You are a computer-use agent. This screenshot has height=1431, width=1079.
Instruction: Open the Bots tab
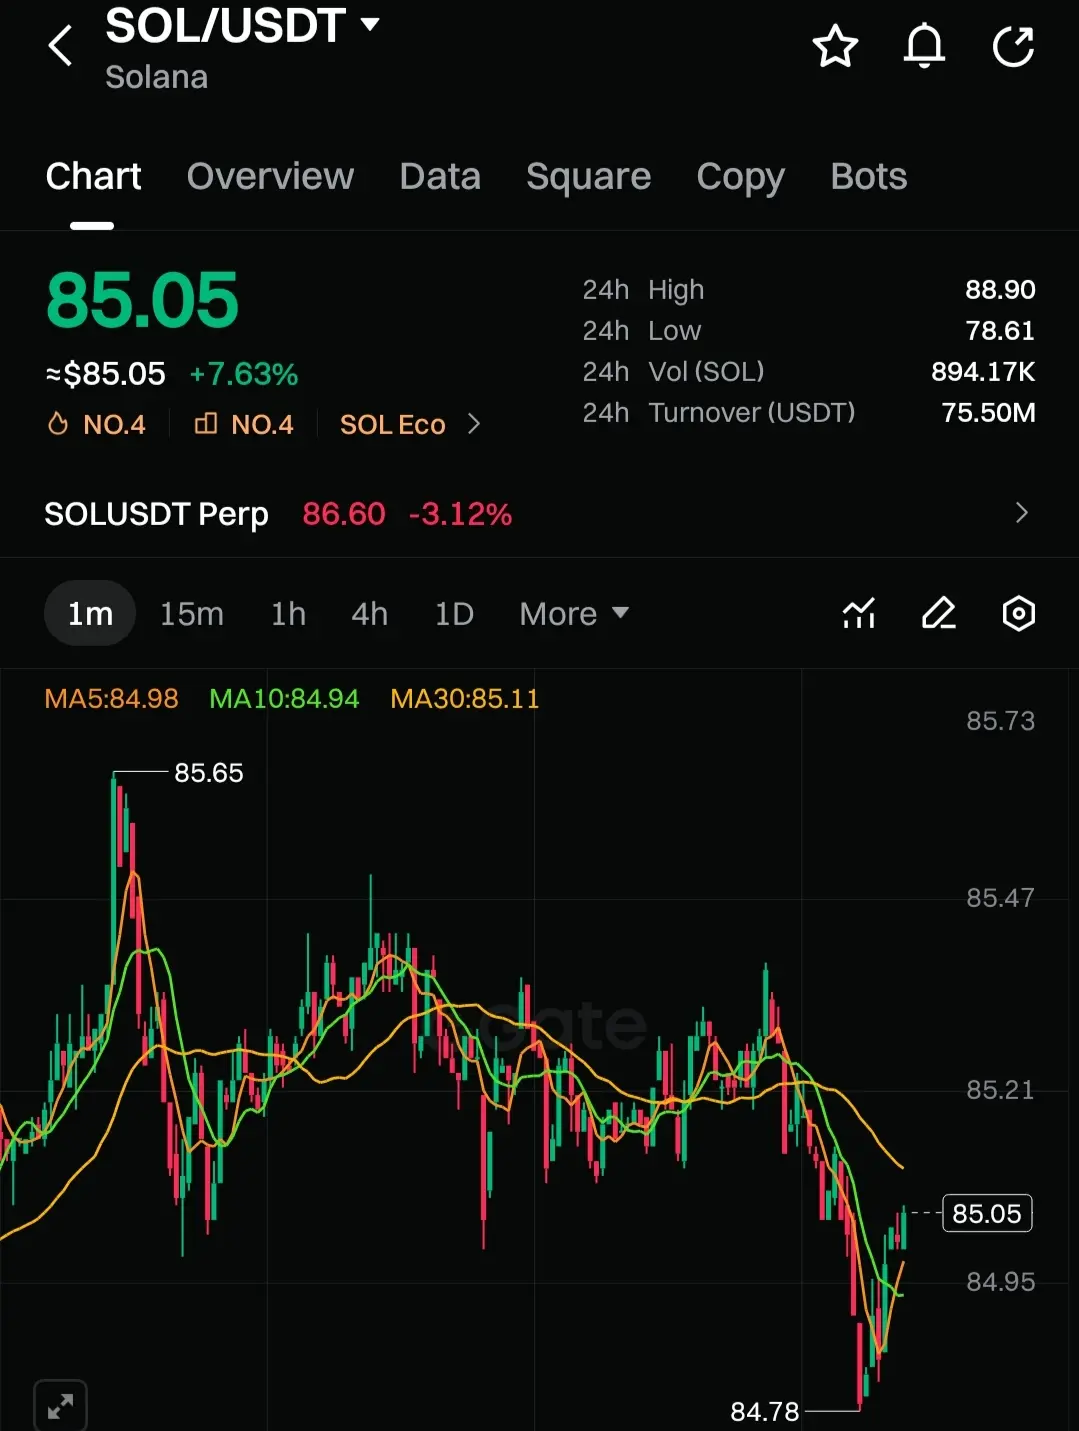coord(868,176)
